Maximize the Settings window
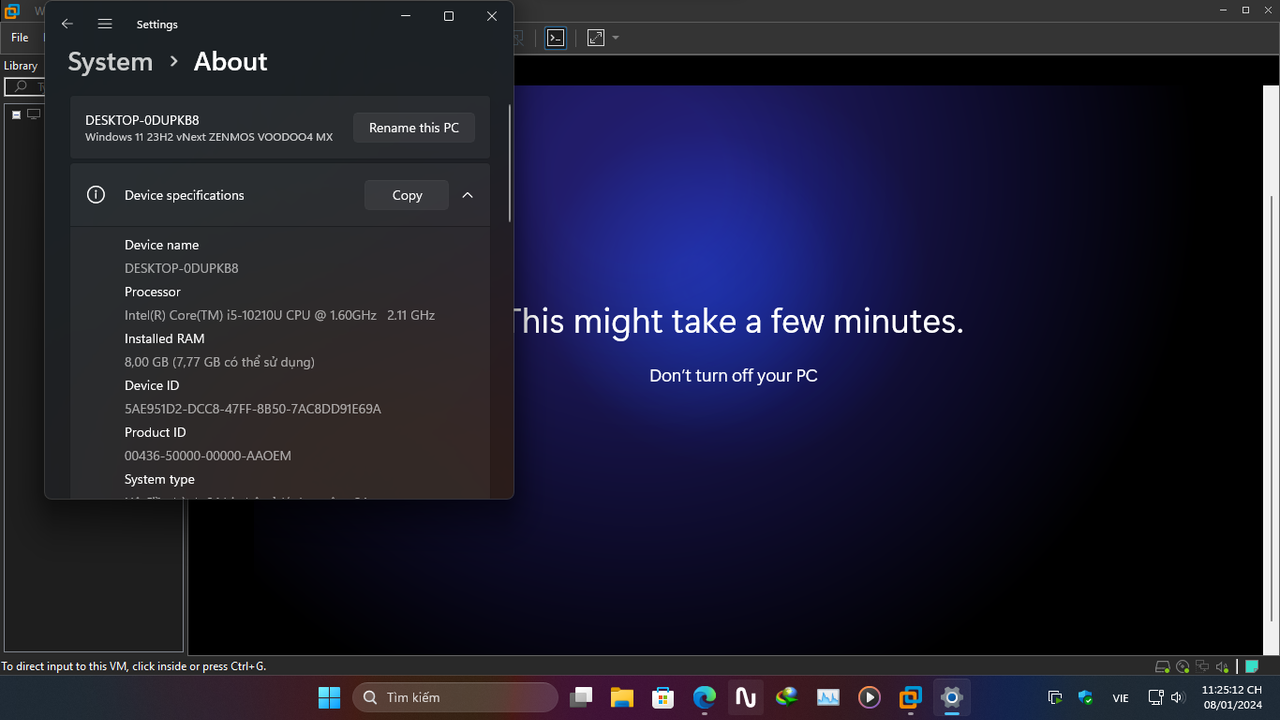1280x720 pixels. [448, 16]
